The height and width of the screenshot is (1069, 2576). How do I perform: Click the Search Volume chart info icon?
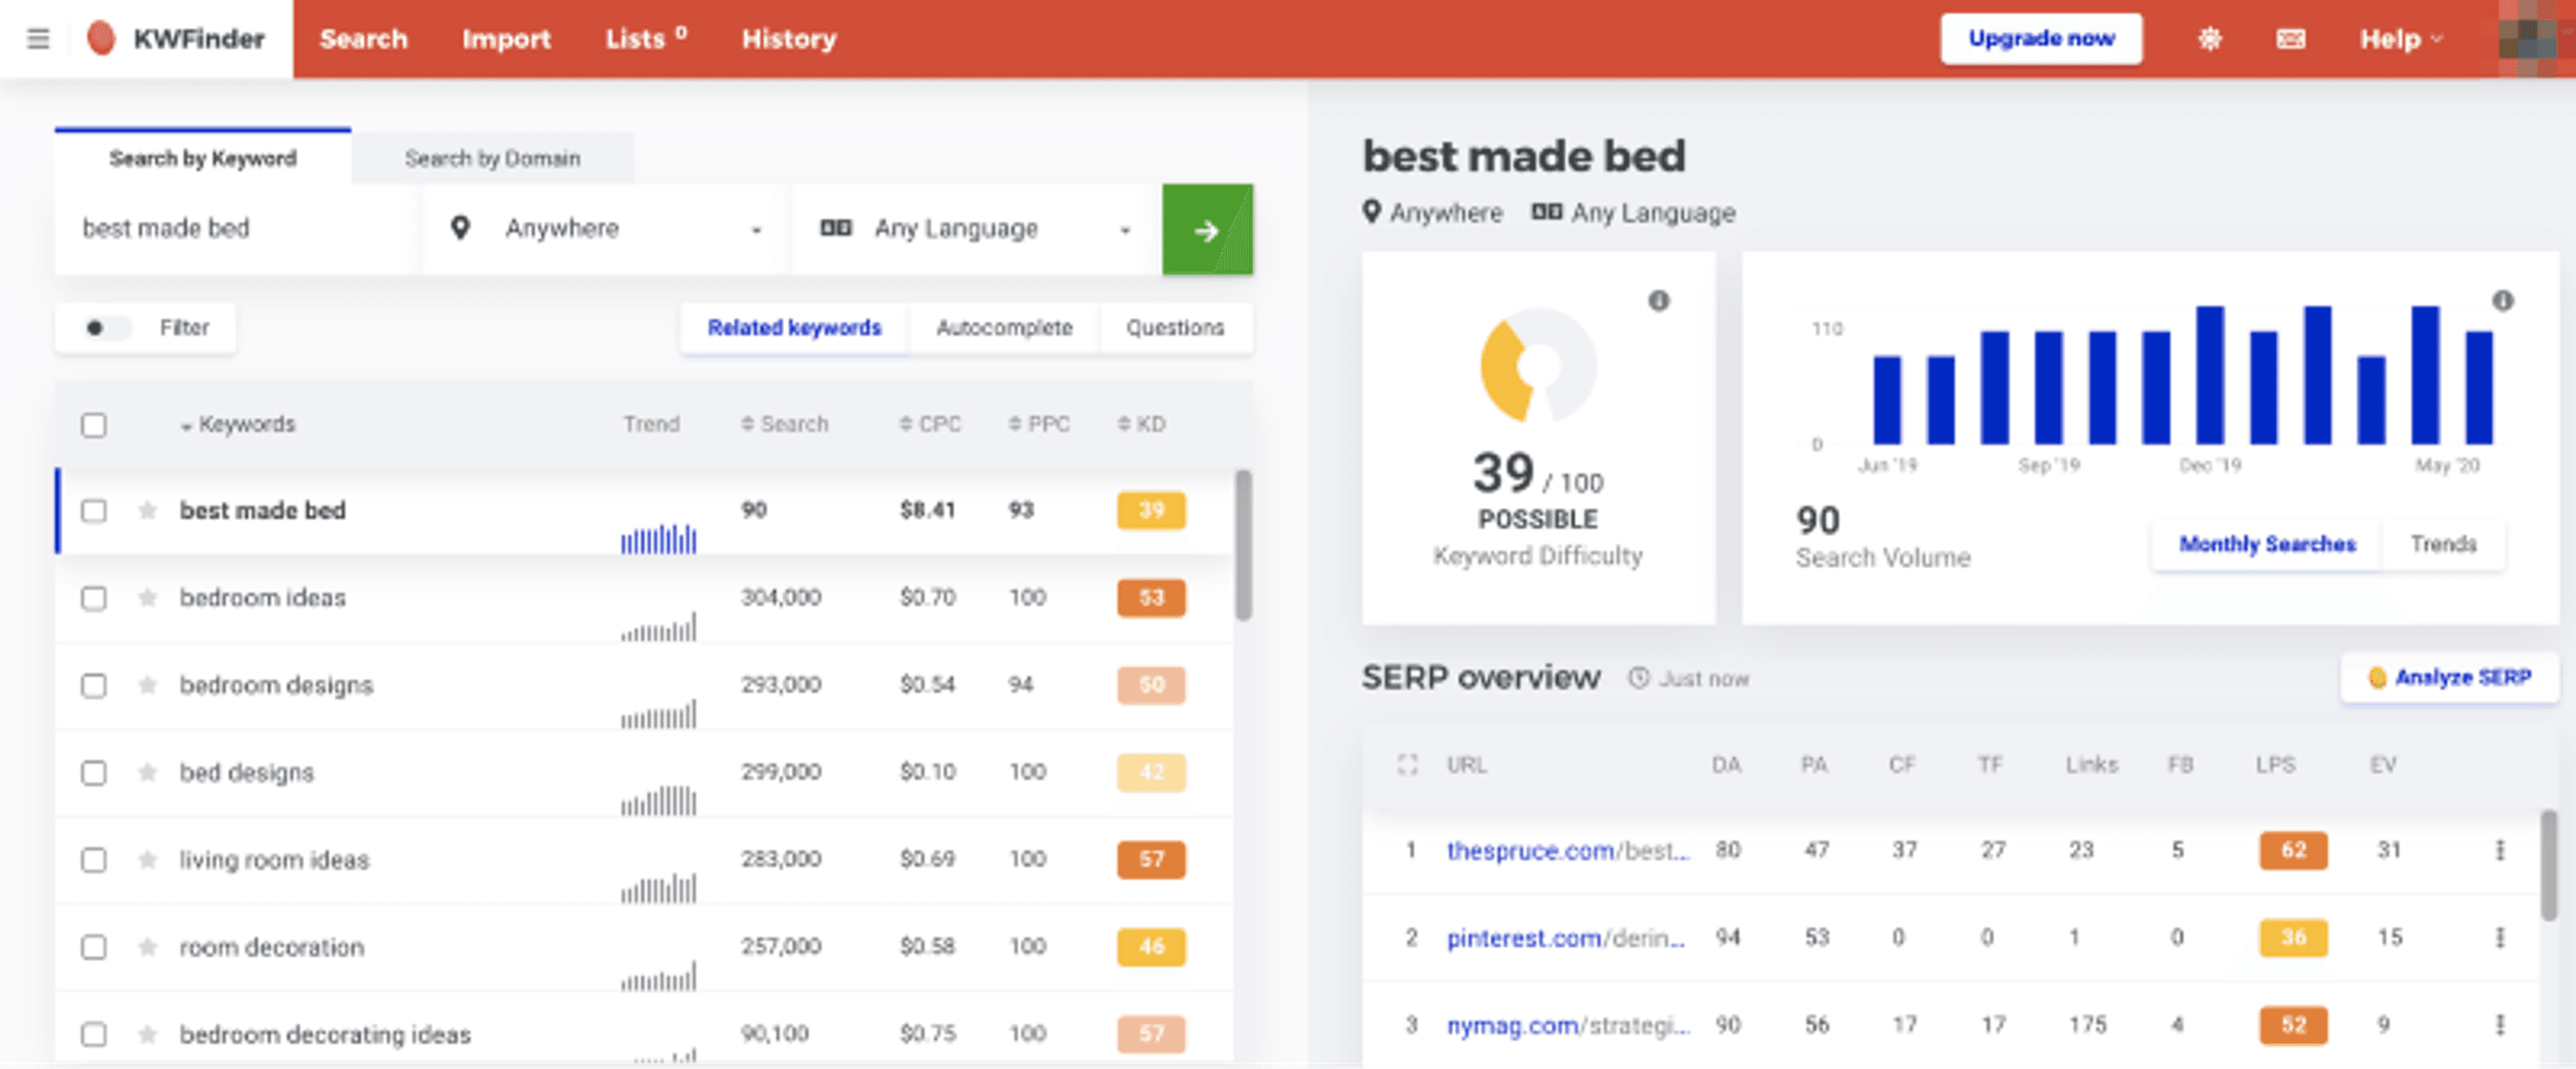(x=2503, y=301)
